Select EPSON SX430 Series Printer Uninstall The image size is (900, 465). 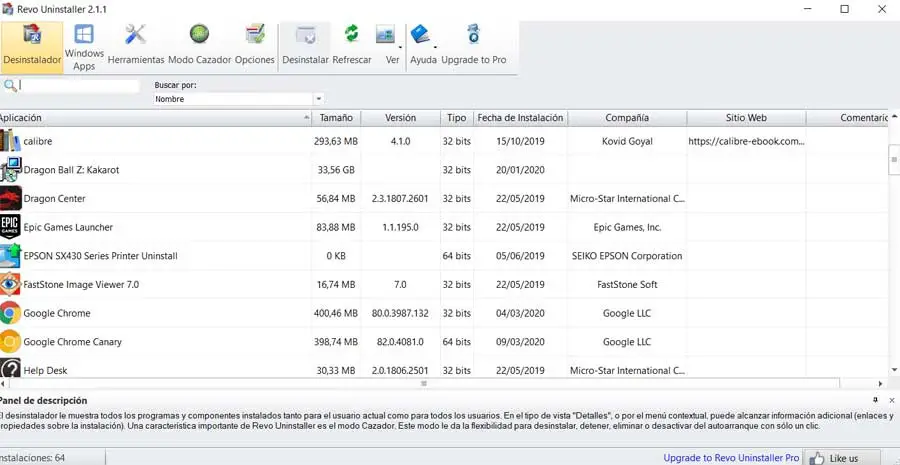point(100,256)
